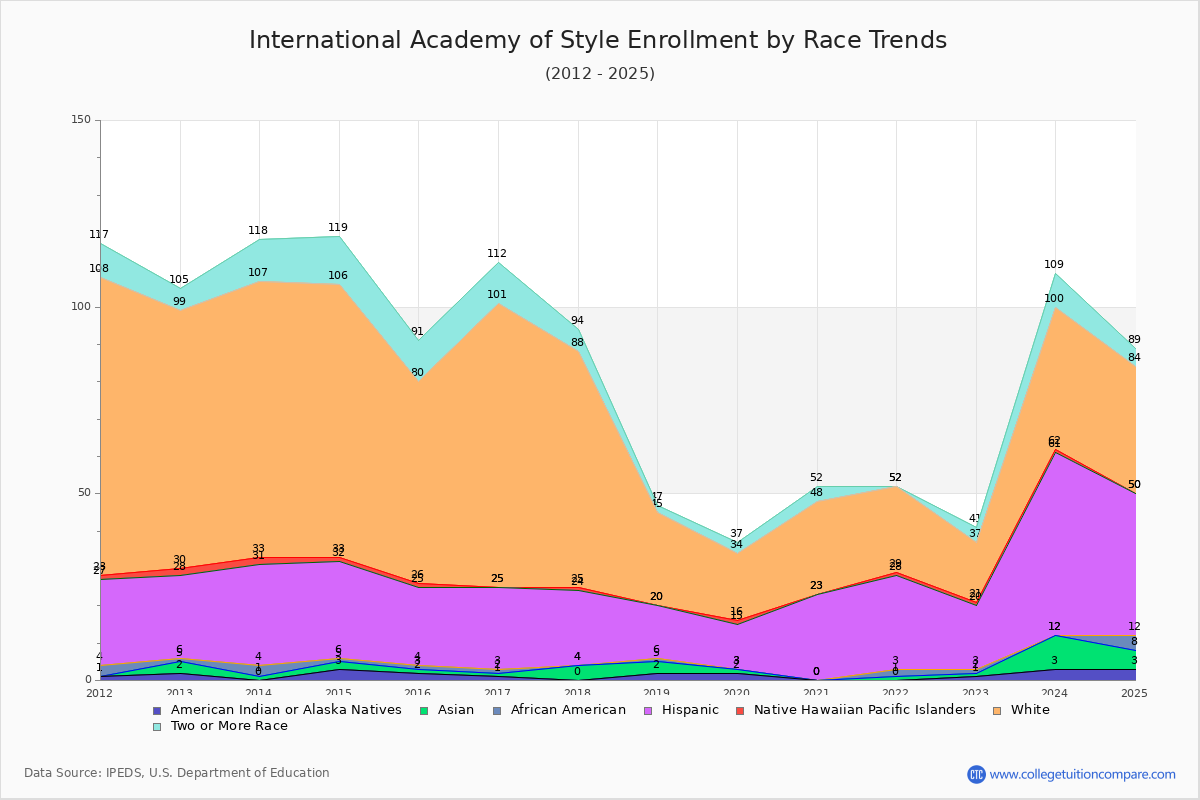
Task: Click the 100 y-axis label
Action: [x=81, y=307]
